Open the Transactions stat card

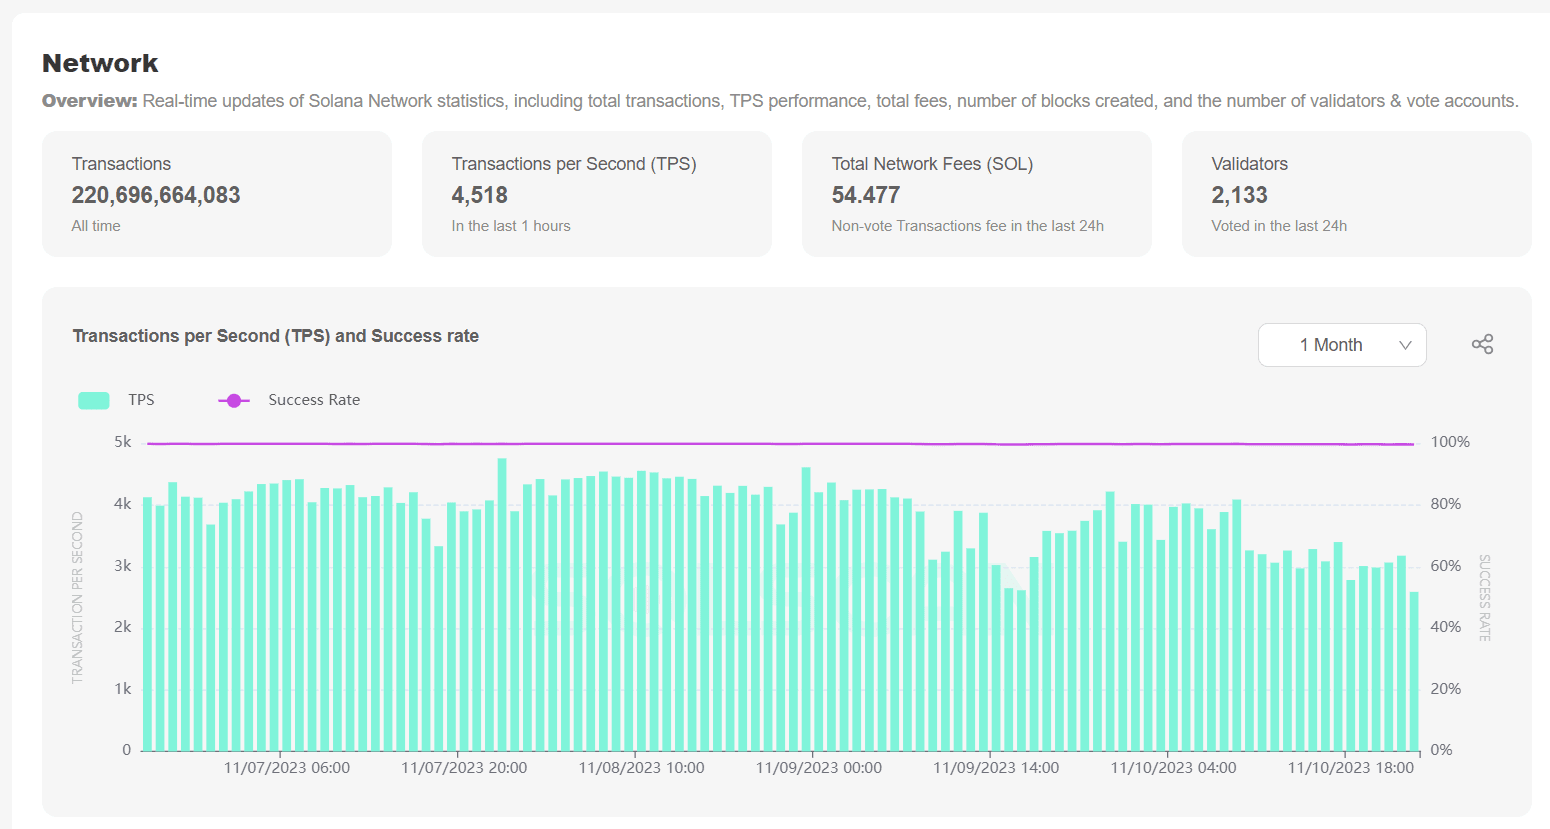point(216,193)
